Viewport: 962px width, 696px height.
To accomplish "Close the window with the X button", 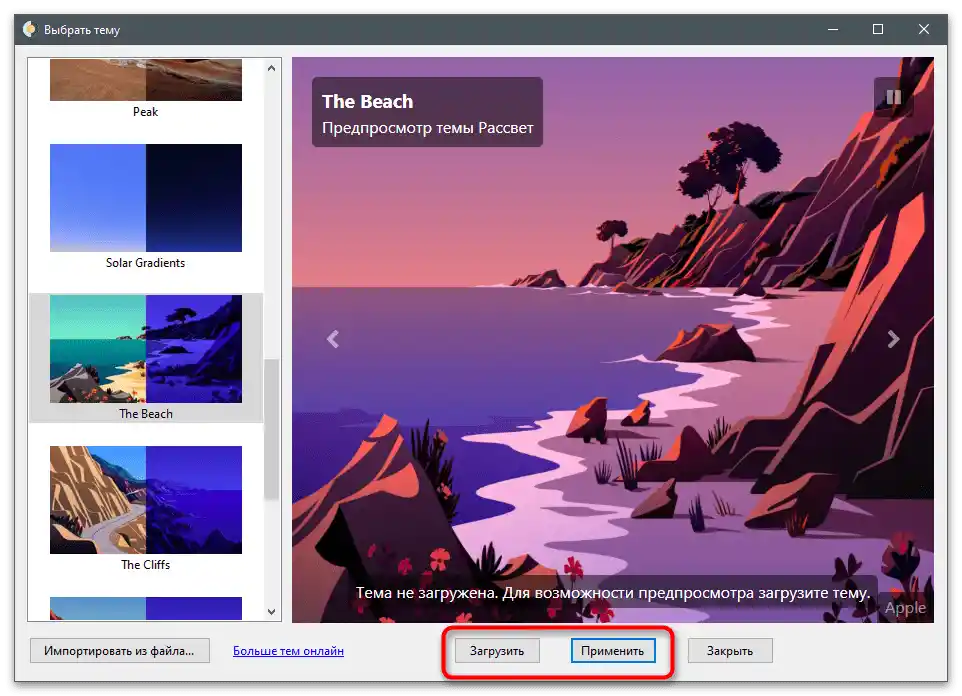I will (923, 29).
